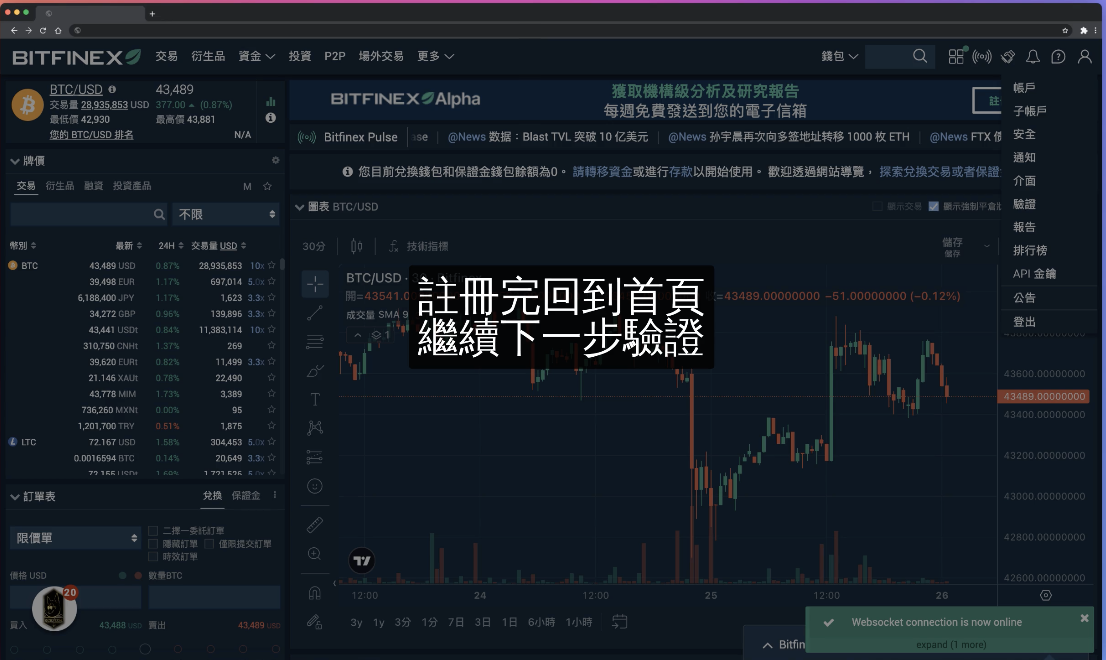The width and height of the screenshot is (1106, 660).
Task: Click the user account profile icon
Action: (x=1085, y=56)
